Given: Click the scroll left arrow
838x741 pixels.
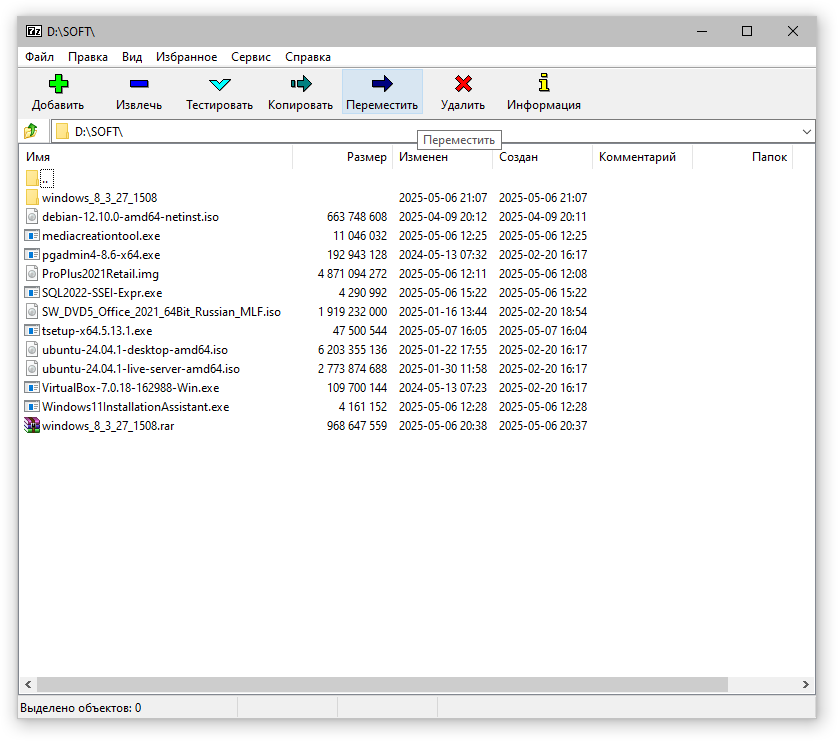Looking at the screenshot, I should (28, 684).
